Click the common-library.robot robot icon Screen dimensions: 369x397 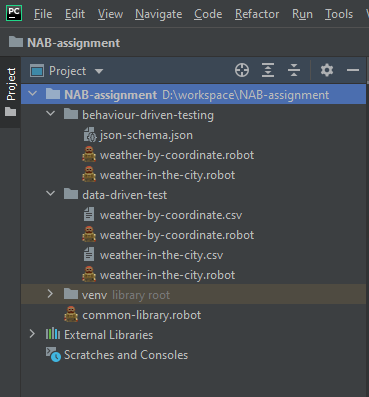point(71,314)
